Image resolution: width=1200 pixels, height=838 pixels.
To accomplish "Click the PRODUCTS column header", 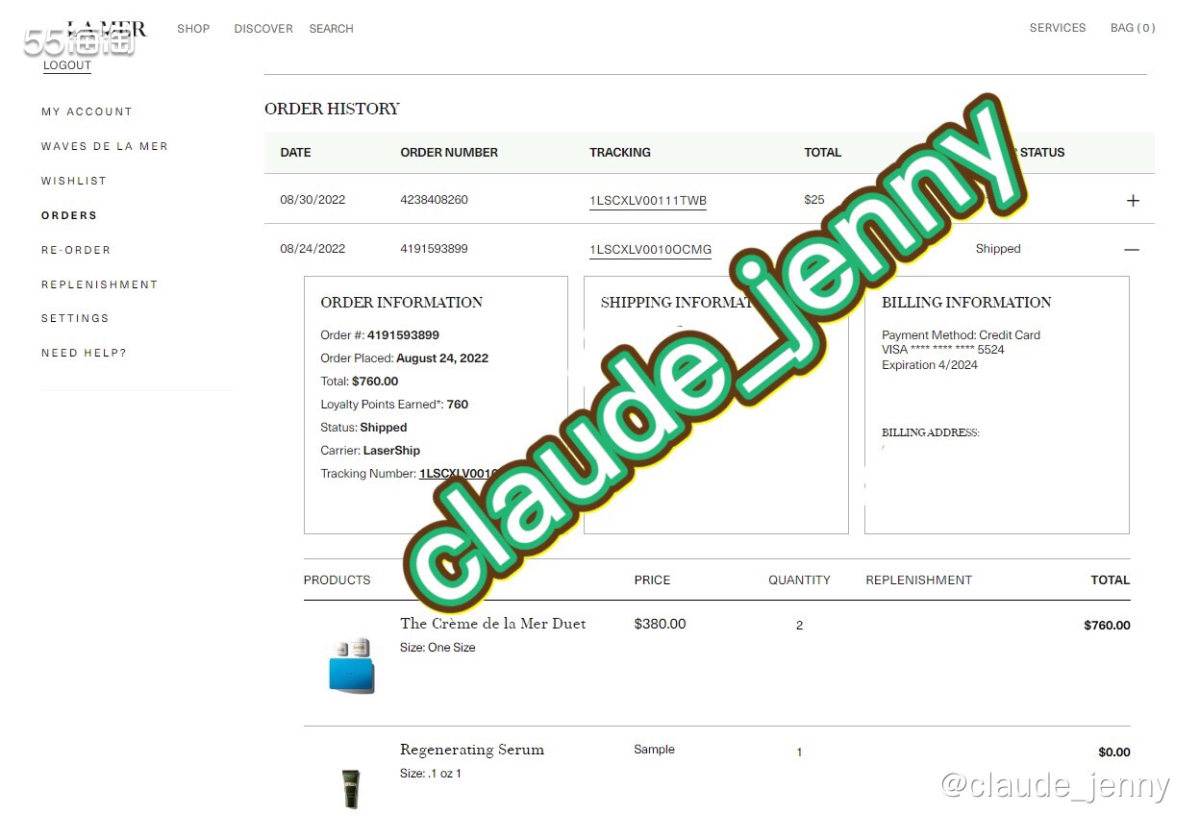I will (337, 580).
